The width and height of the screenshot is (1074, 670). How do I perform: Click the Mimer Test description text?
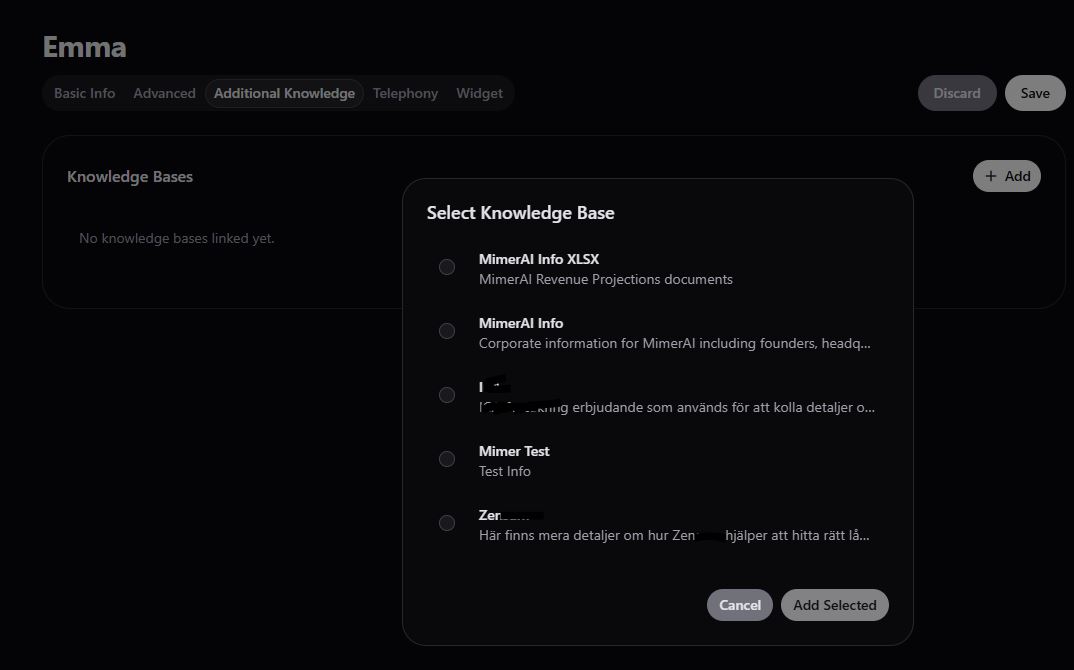tap(504, 471)
